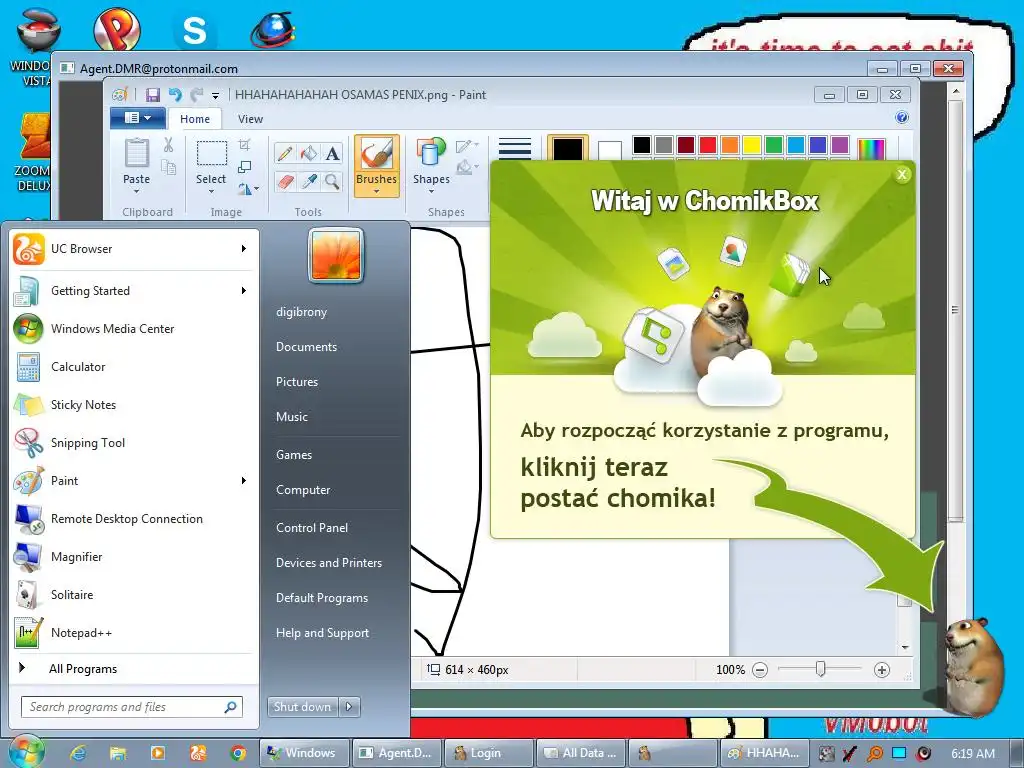Screen dimensions: 1024x768
Task: Switch to All Data taskbar window
Action: click(580, 753)
